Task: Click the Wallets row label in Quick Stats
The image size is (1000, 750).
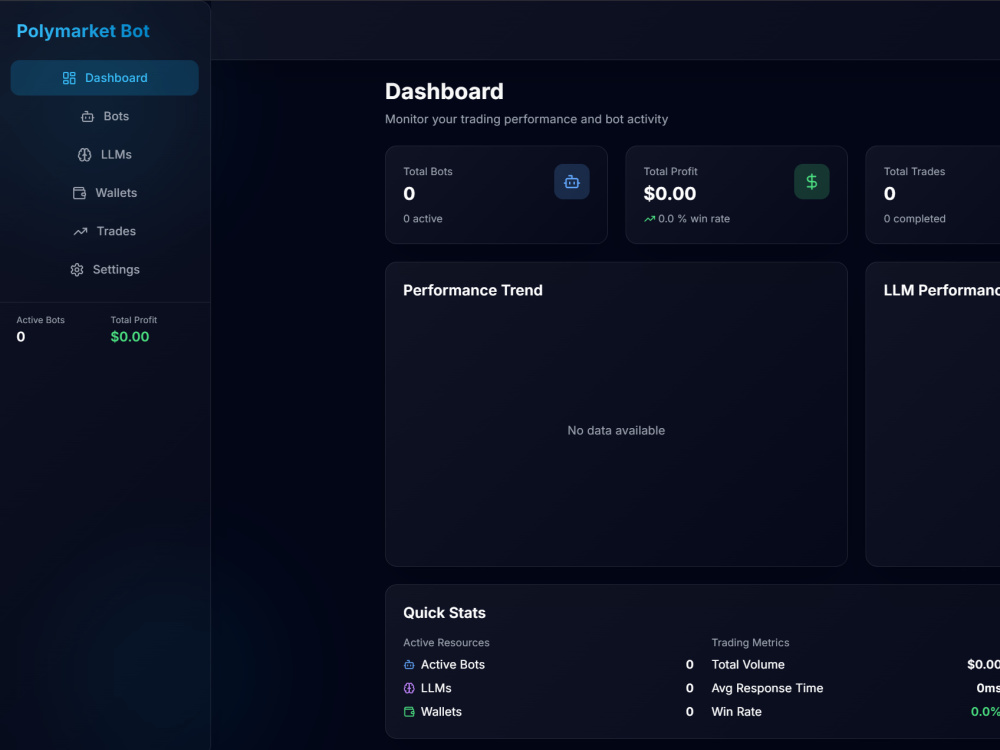Action: 441,712
